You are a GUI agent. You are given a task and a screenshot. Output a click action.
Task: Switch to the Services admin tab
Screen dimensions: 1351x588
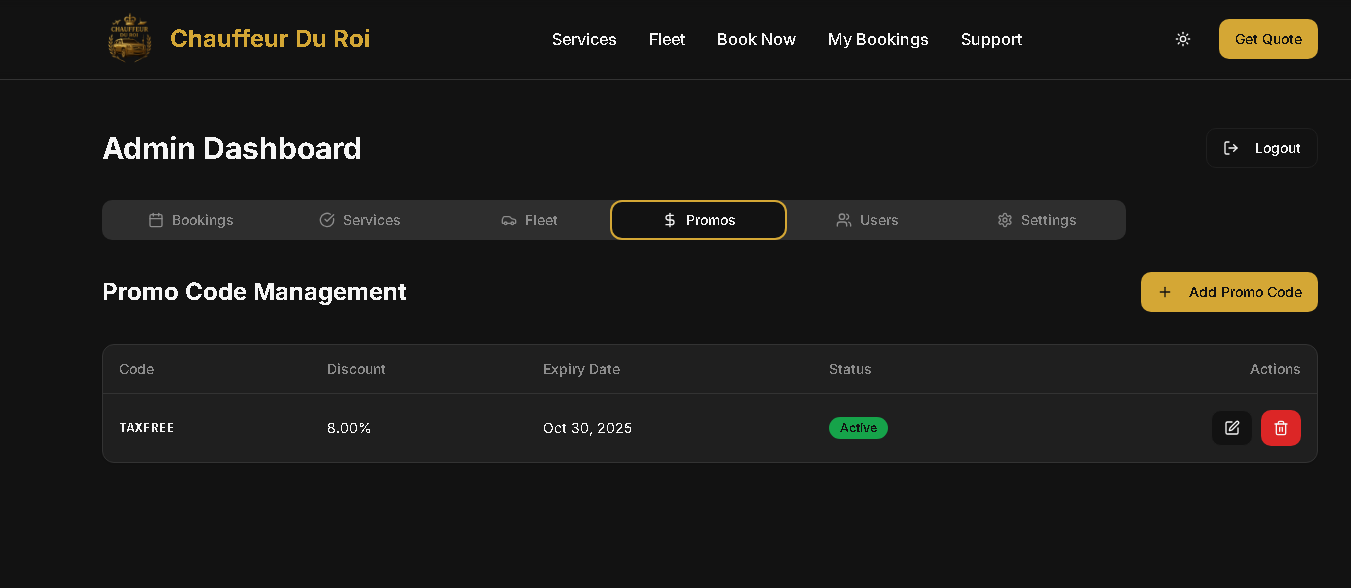359,220
